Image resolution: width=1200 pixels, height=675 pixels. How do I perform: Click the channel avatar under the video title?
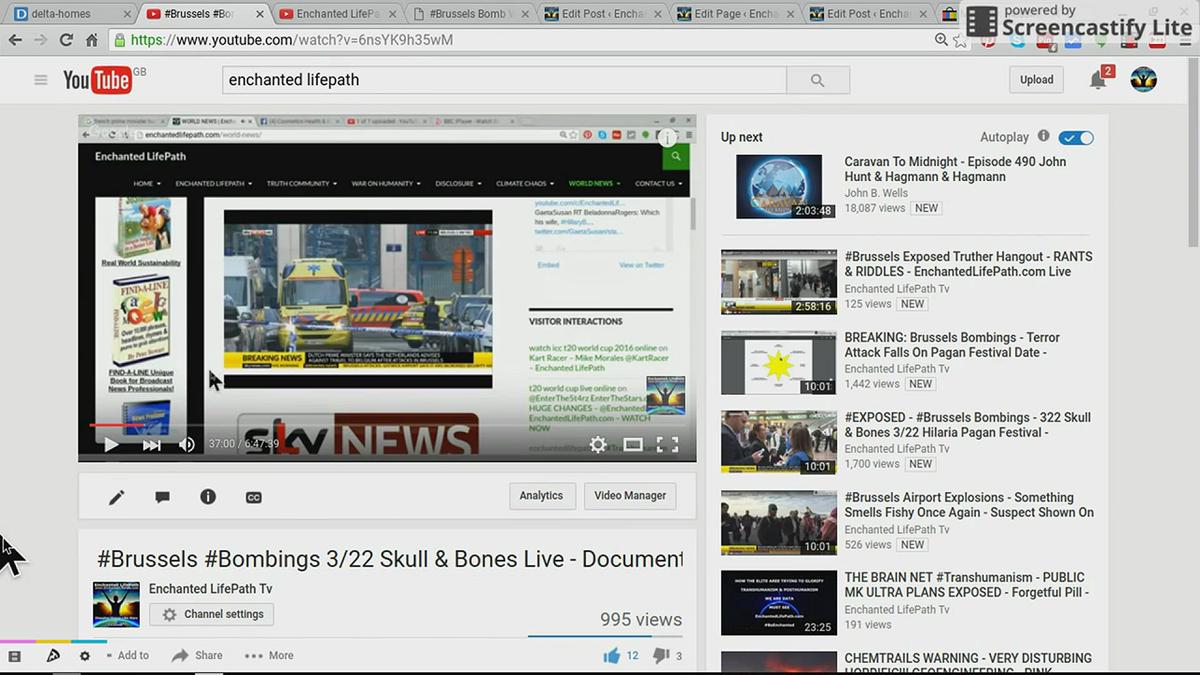[116, 604]
